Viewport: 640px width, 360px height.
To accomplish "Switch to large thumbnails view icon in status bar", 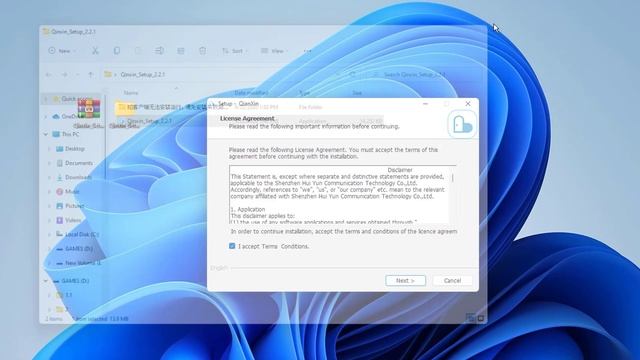I will (480, 318).
